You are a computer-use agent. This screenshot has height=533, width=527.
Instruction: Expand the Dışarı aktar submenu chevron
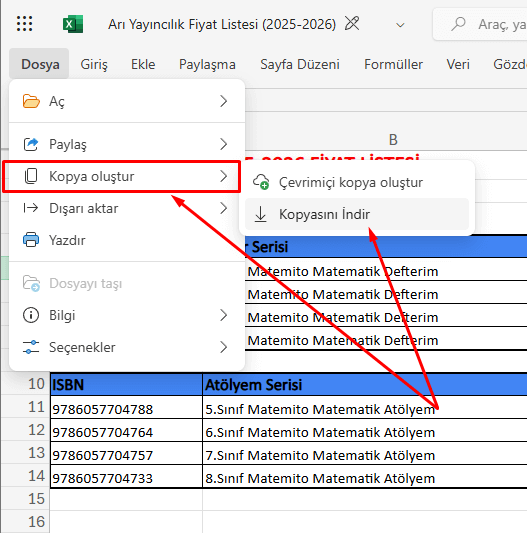point(223,208)
